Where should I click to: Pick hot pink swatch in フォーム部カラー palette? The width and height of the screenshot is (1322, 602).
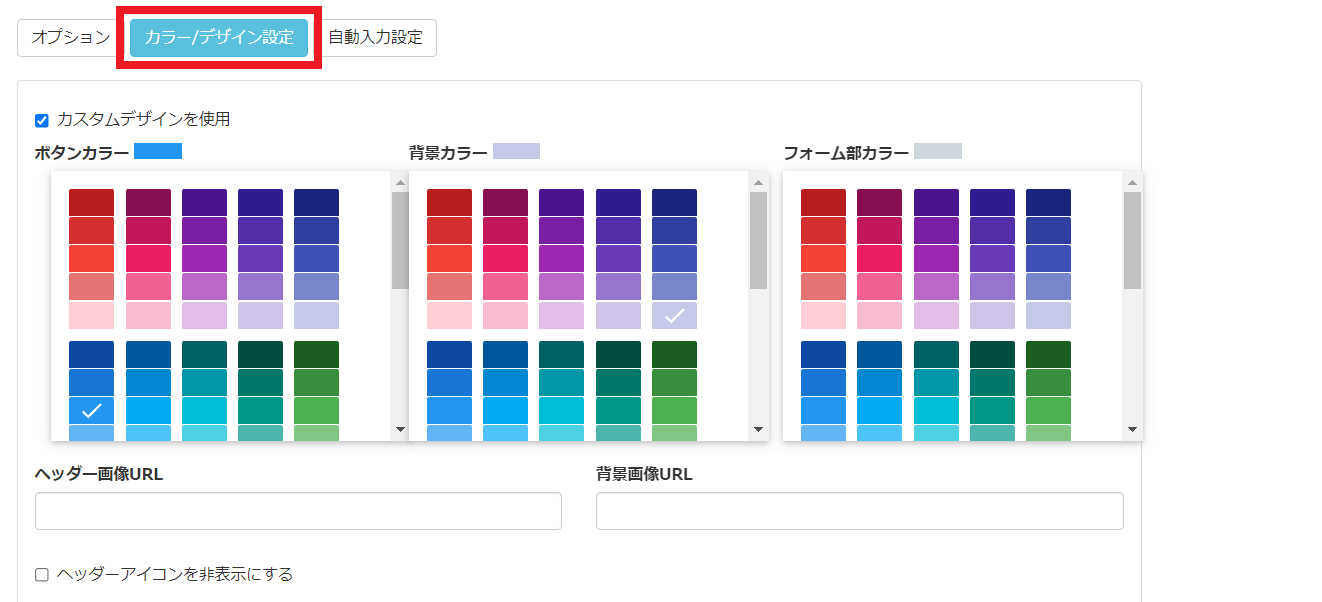(x=879, y=259)
